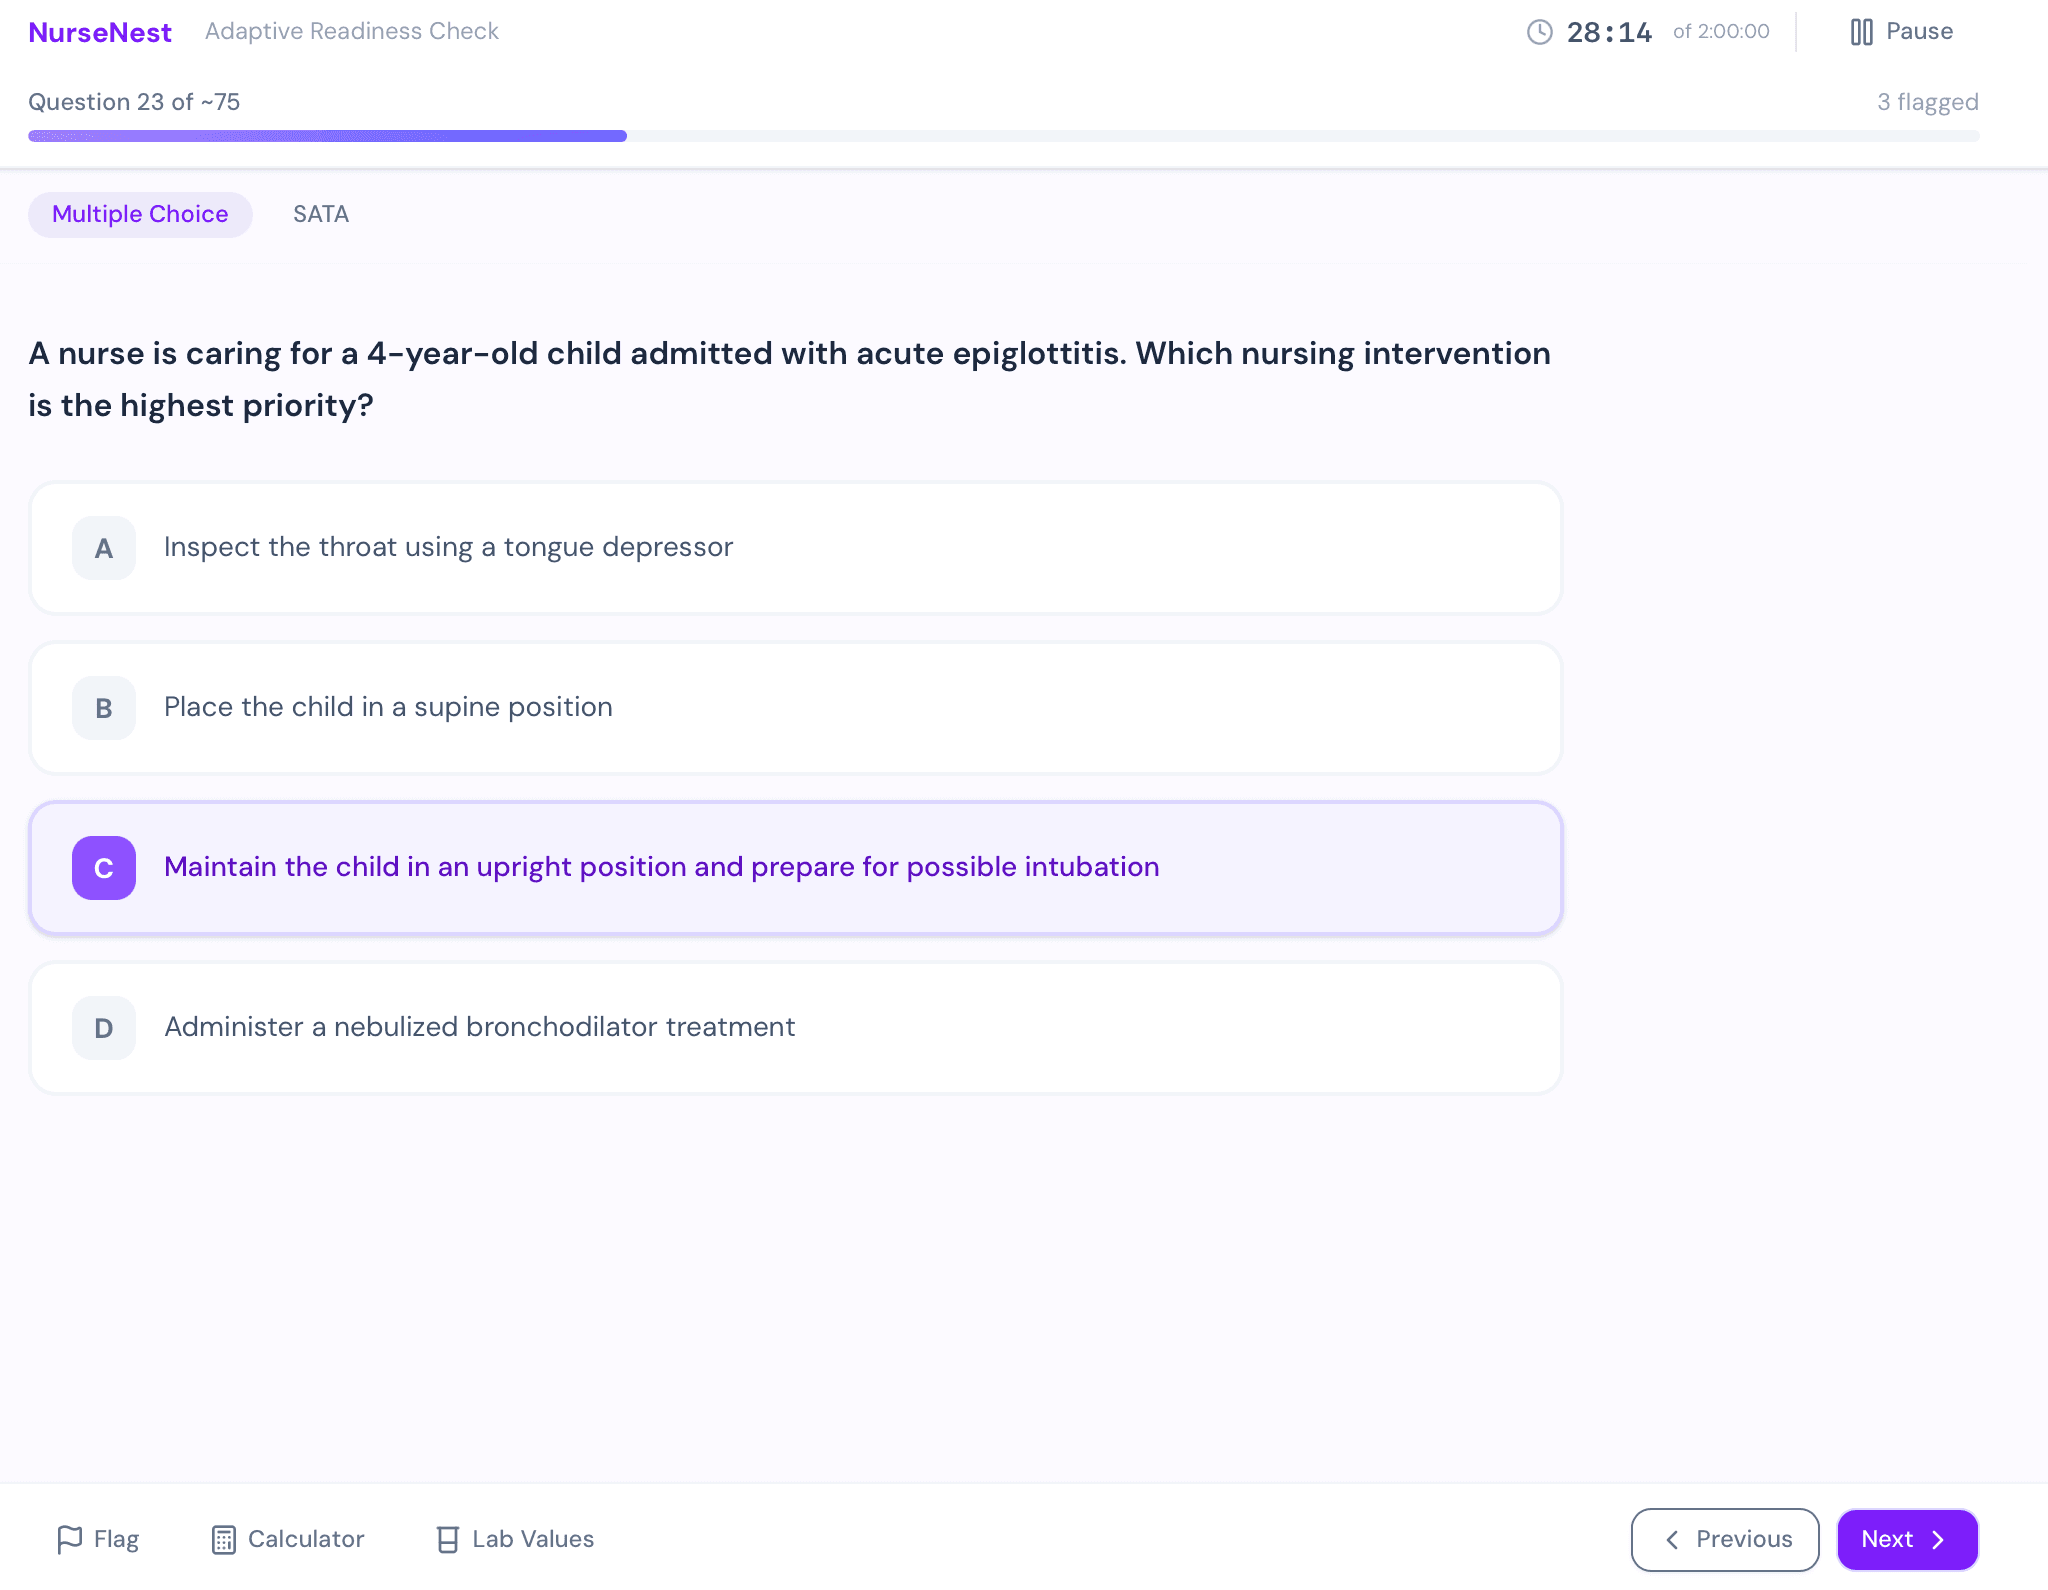Click the clock timer icon
This screenshot has height=1590, width=2048.
(x=1540, y=32)
